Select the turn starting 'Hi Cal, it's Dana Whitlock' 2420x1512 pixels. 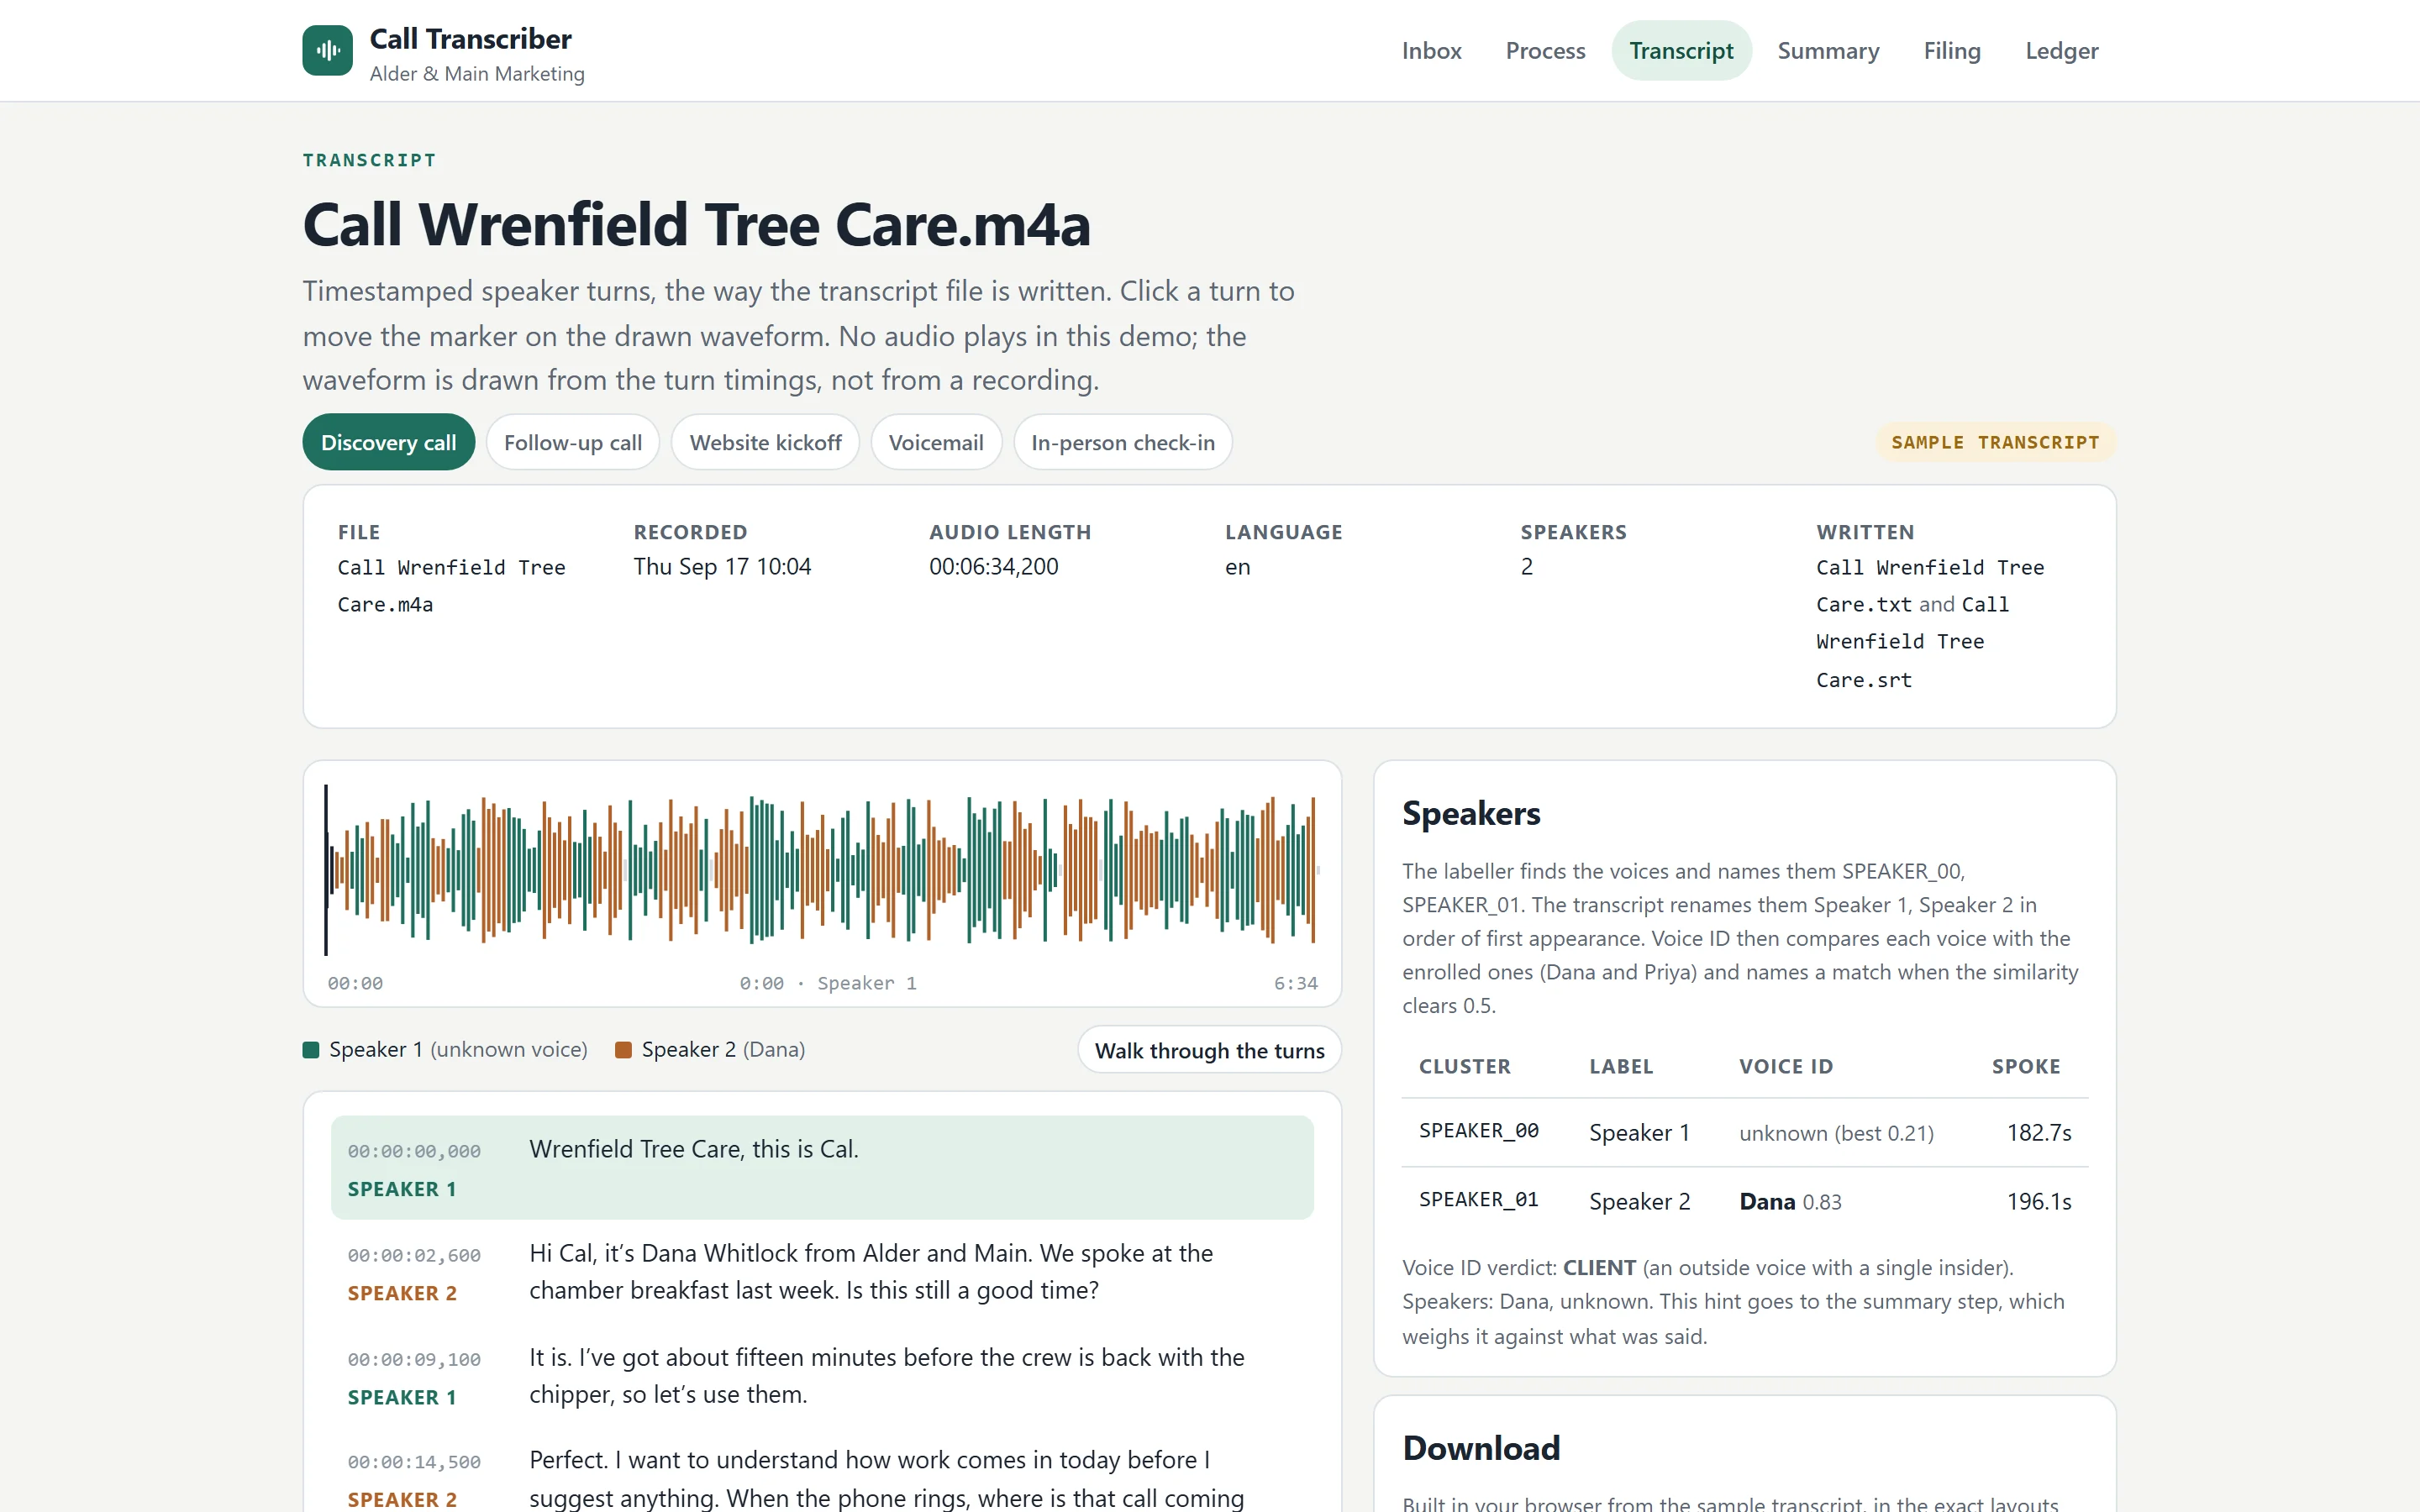[x=822, y=1271]
